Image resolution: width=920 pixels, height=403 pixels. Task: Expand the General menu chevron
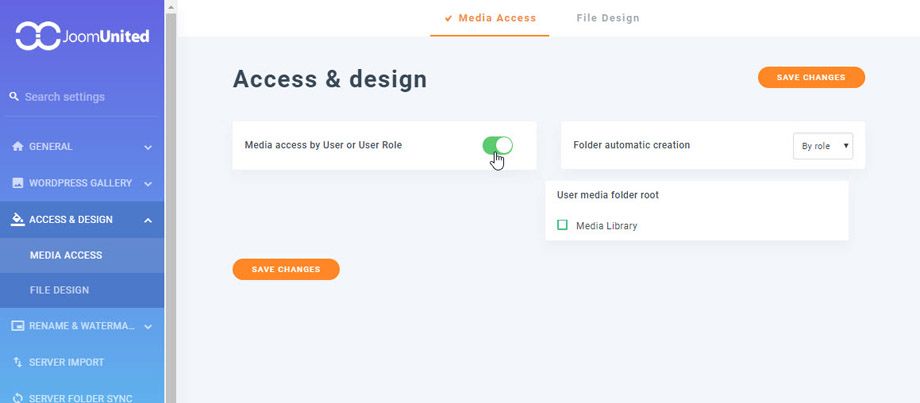[148, 147]
